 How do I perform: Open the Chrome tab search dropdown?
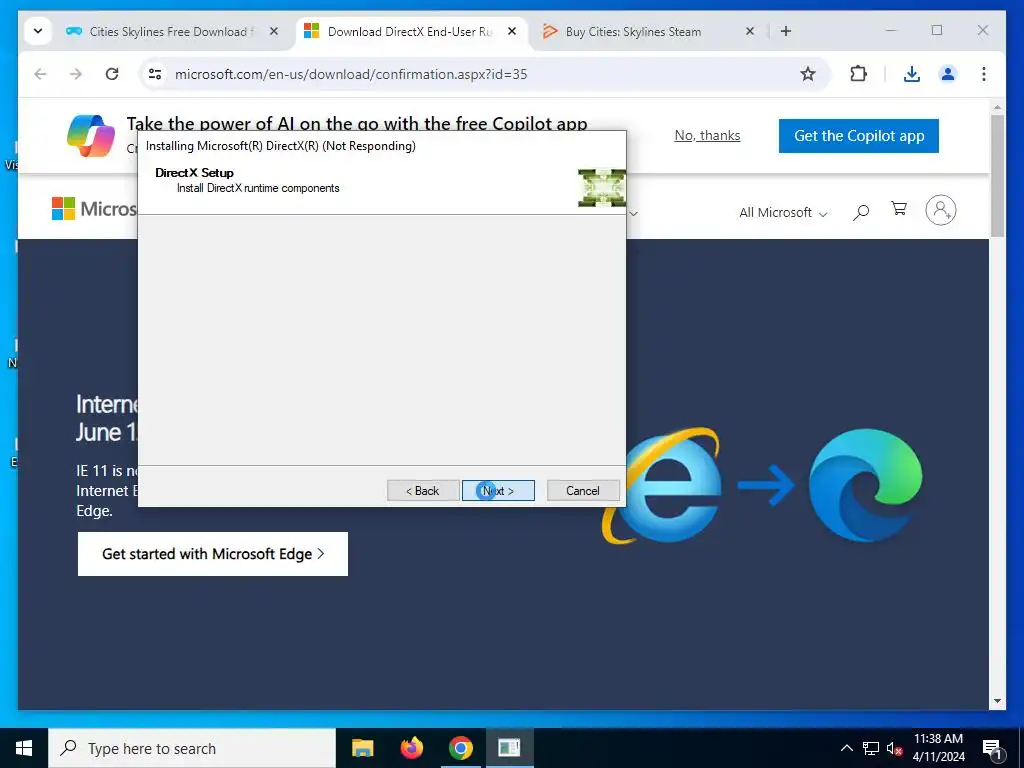[38, 31]
